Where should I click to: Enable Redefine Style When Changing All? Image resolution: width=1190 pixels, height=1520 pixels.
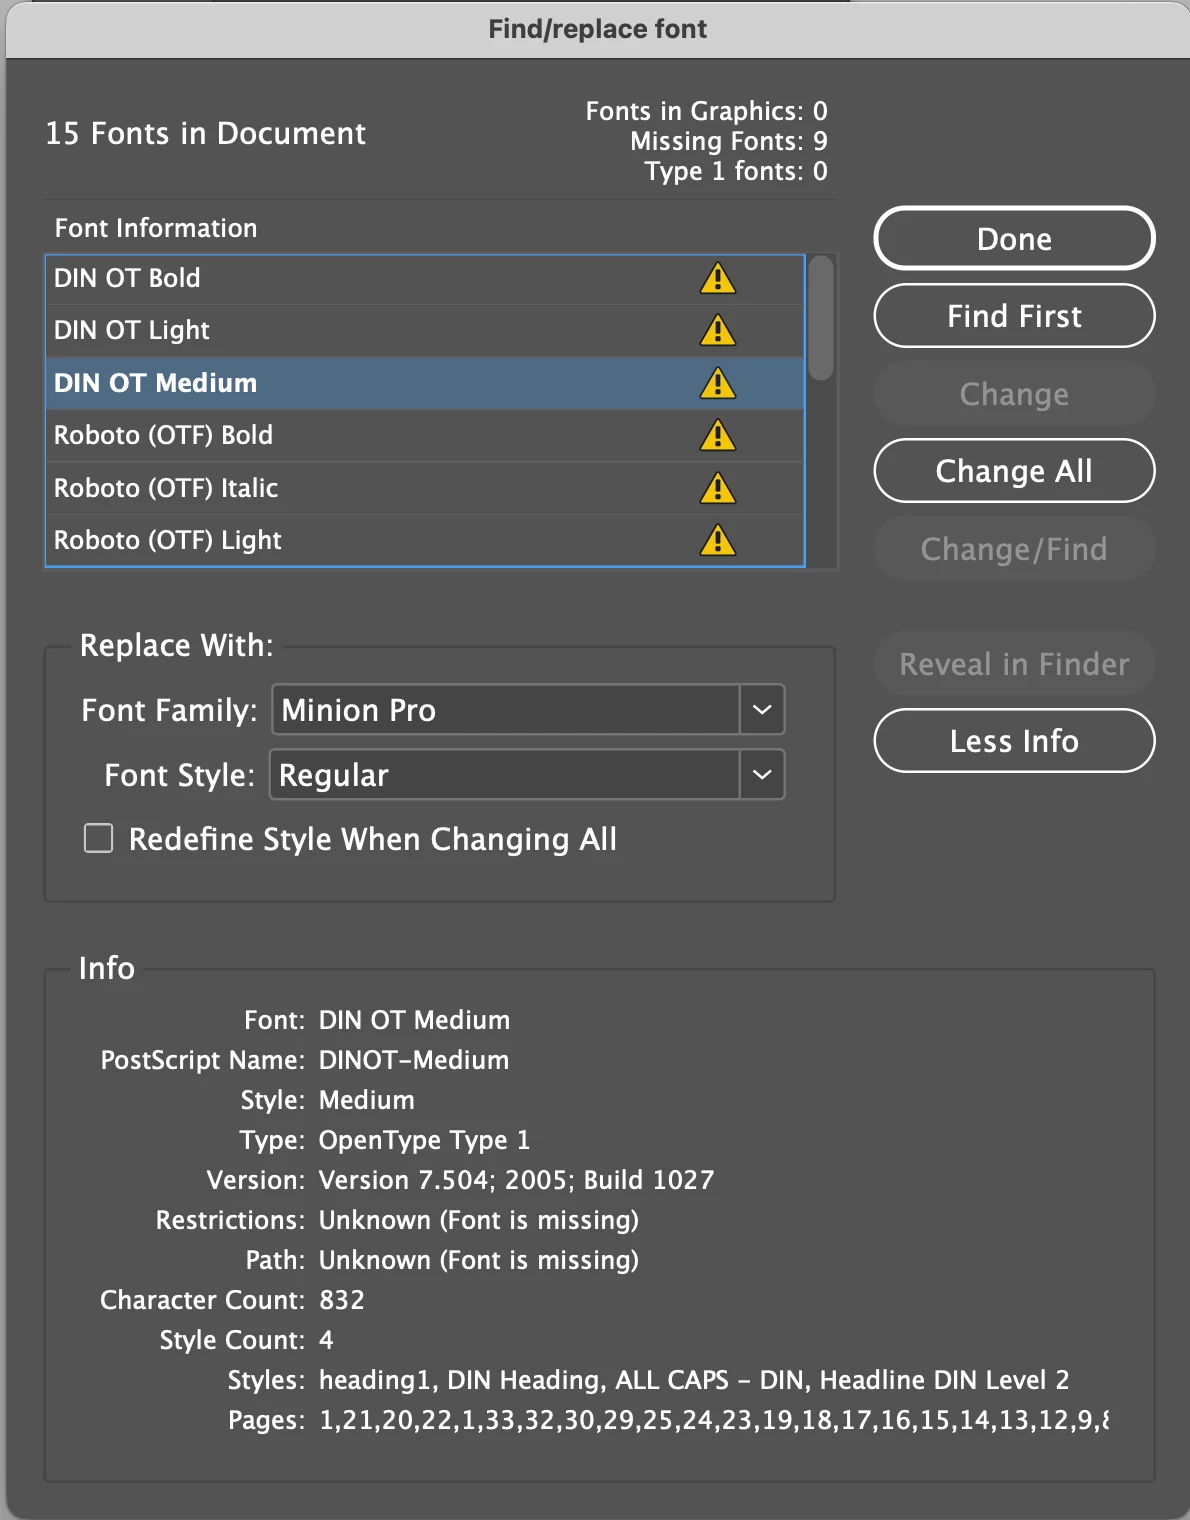[98, 838]
